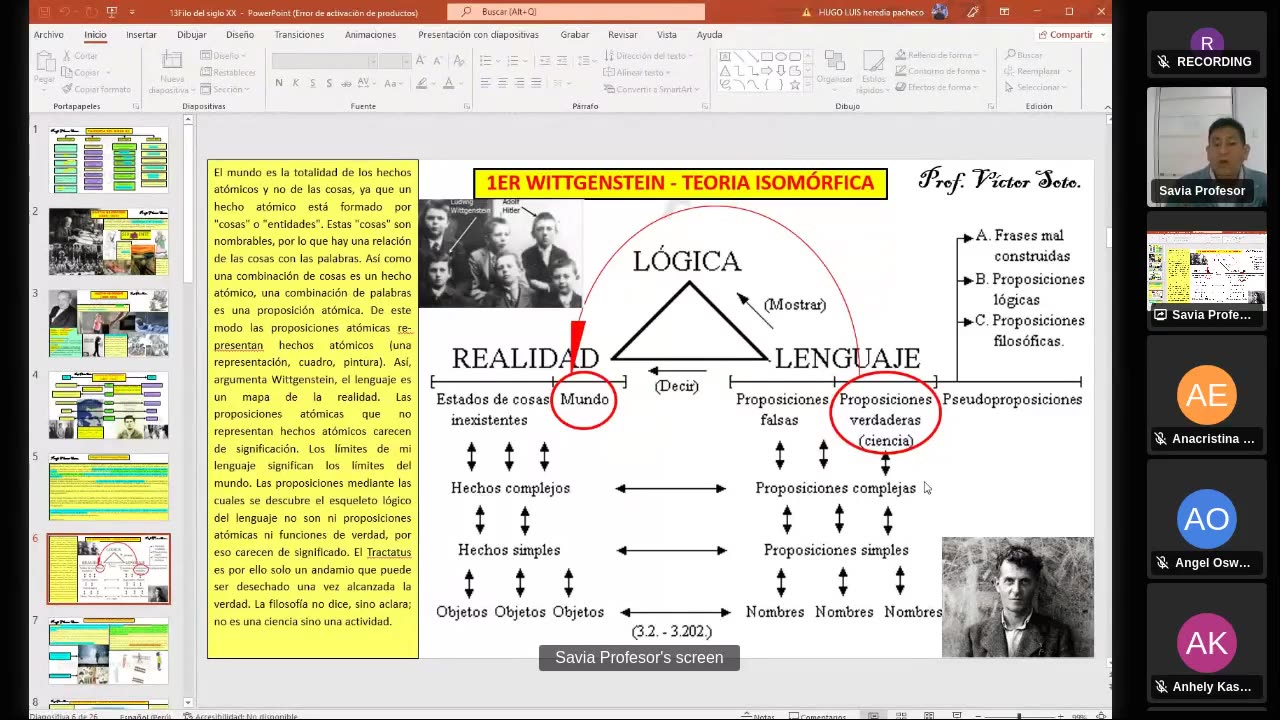The image size is (1280, 720).
Task: Decrease list indent level icon
Action: point(545,61)
